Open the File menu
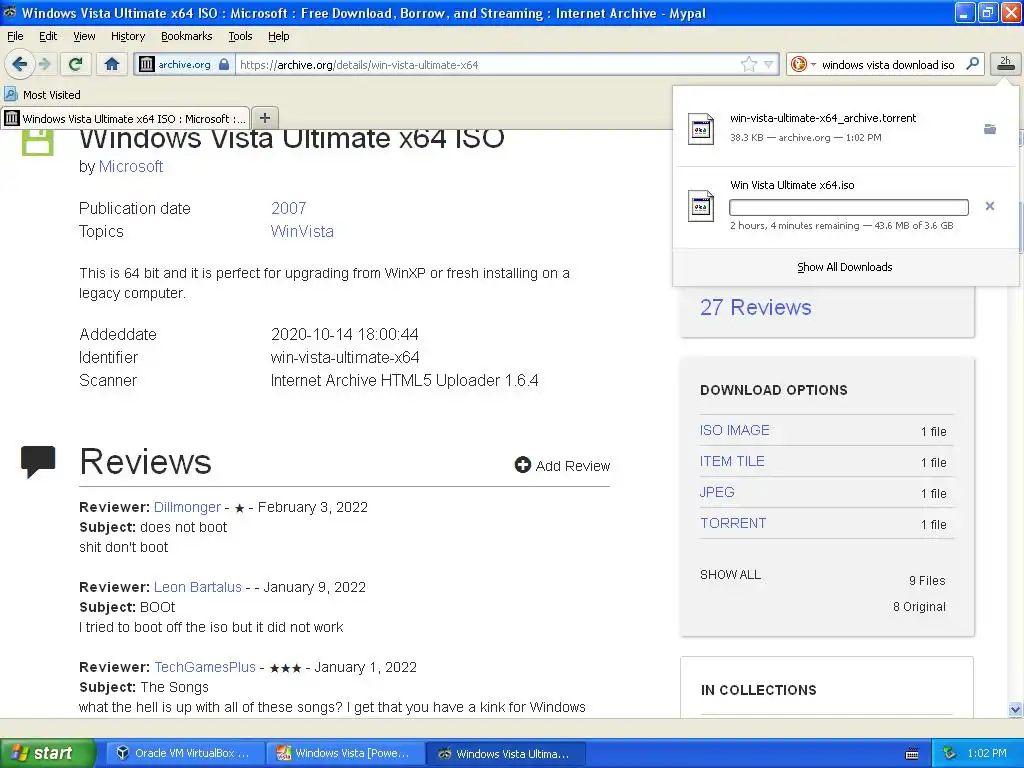This screenshot has width=1024, height=768. coord(15,36)
